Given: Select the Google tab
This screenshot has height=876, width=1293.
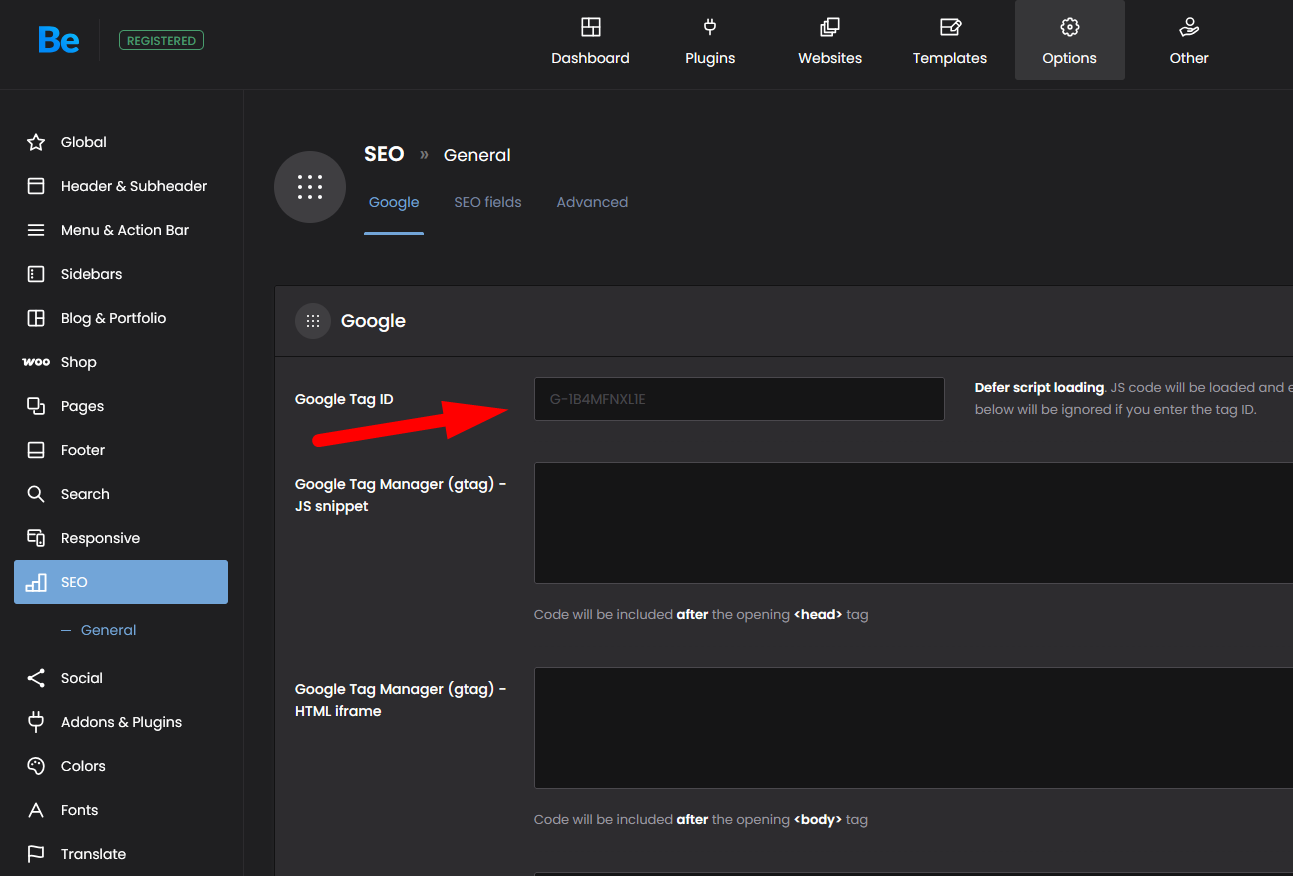Looking at the screenshot, I should [x=394, y=202].
